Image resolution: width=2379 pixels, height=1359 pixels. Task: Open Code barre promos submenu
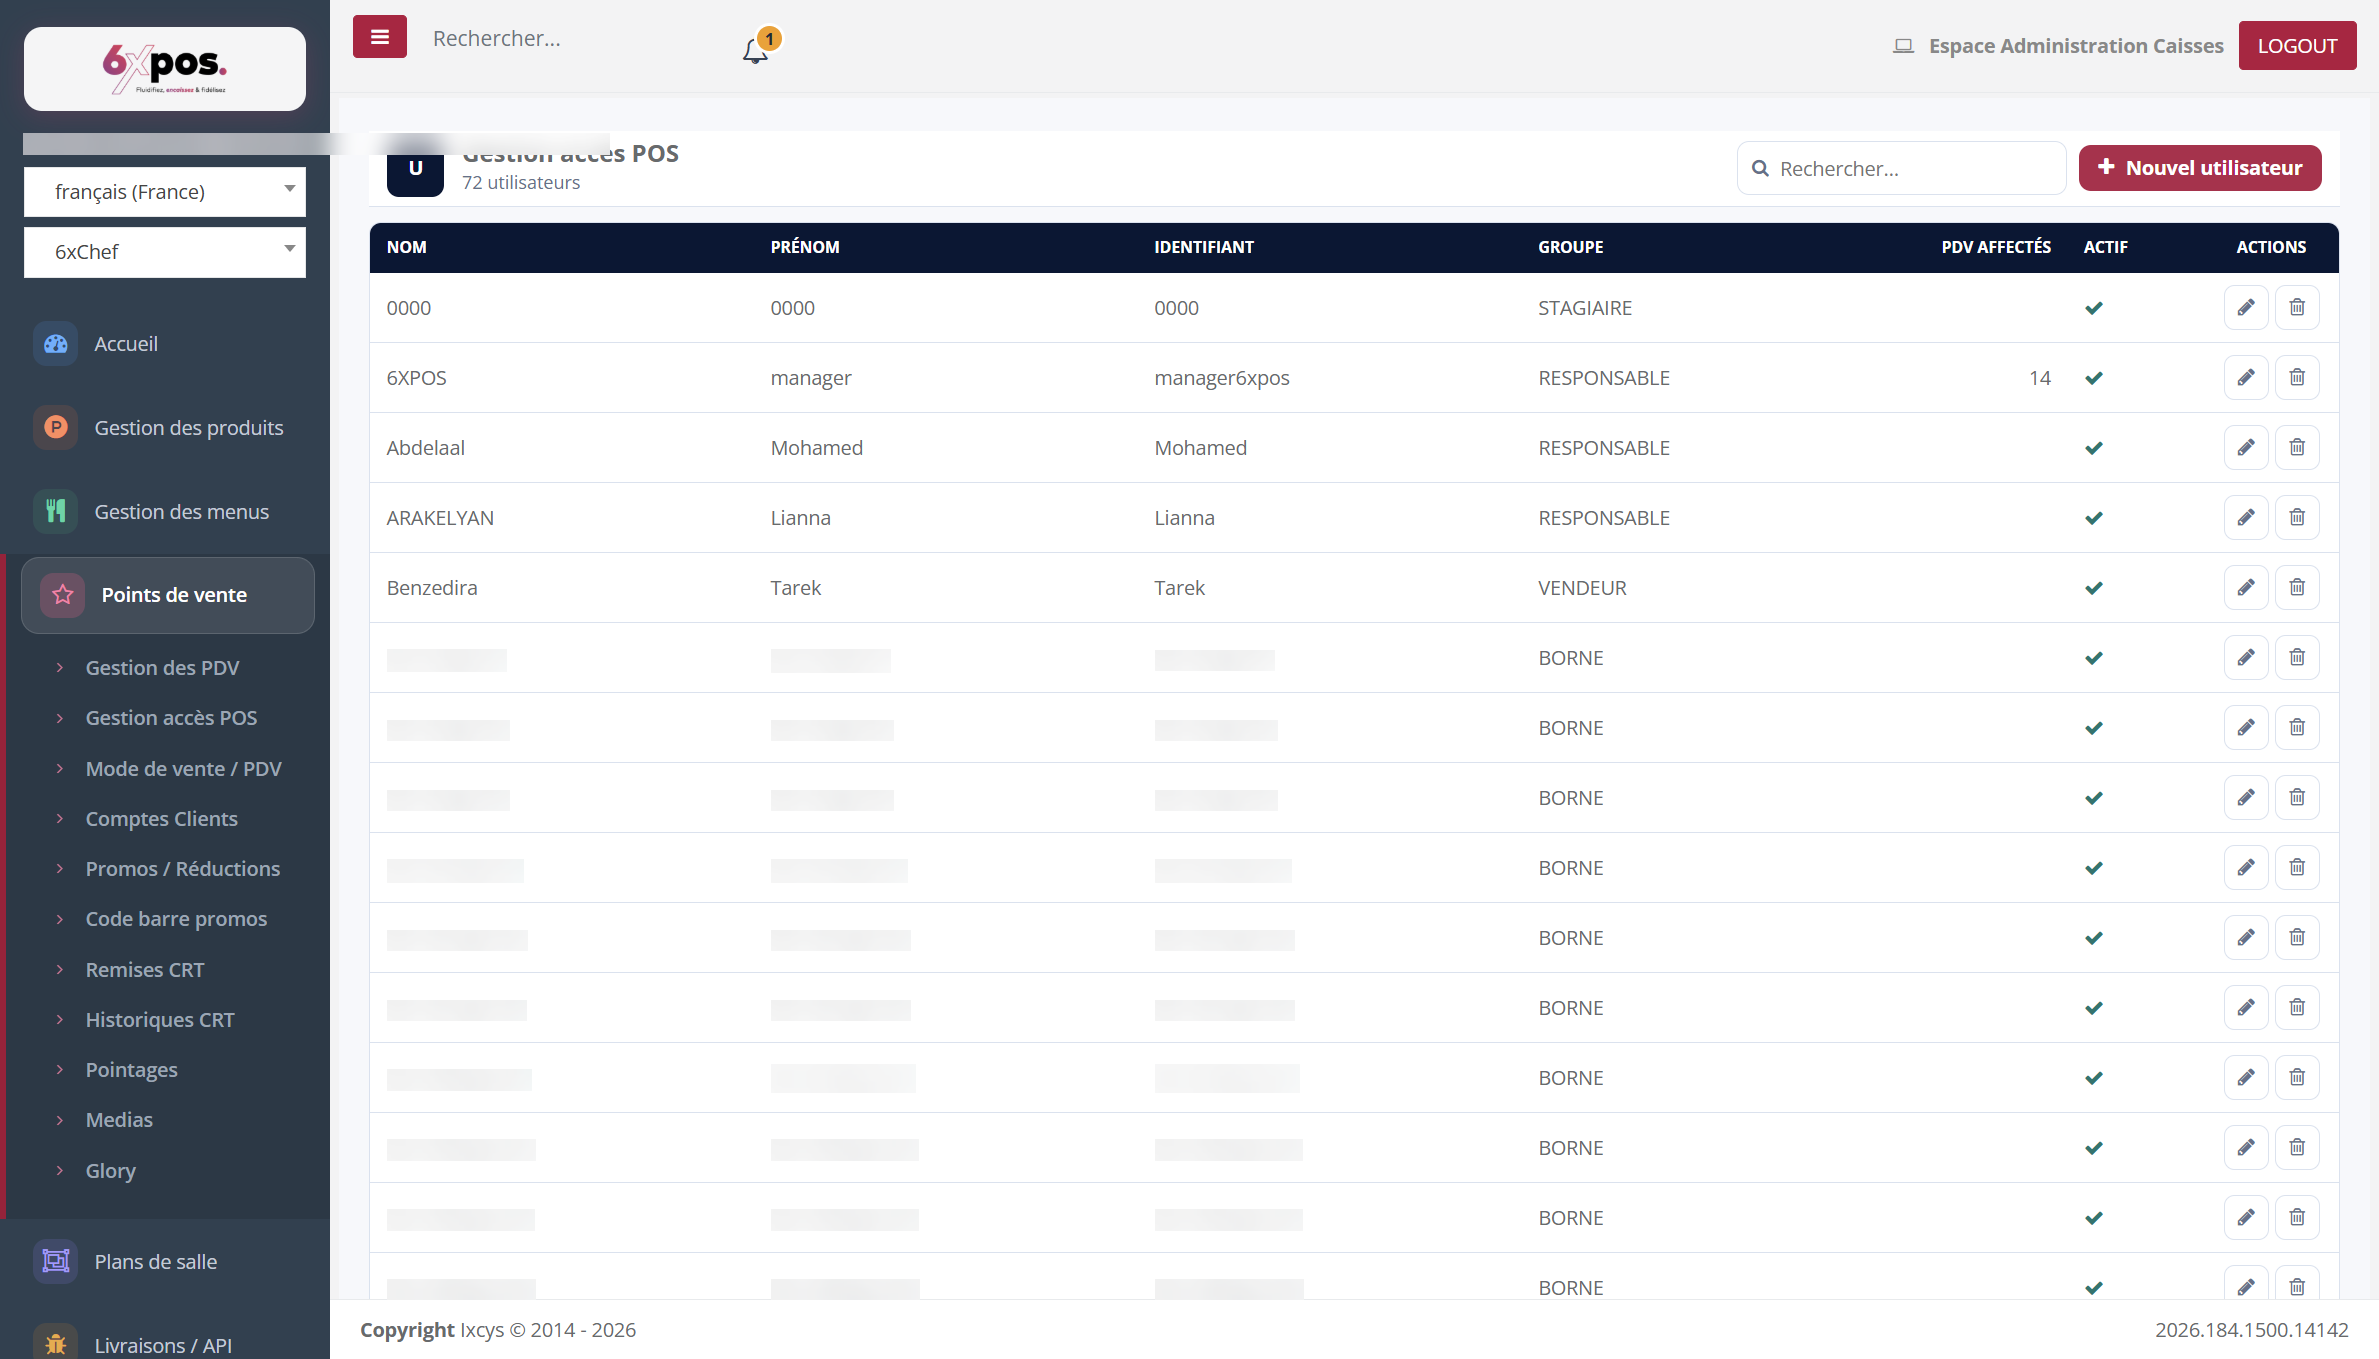[176, 919]
